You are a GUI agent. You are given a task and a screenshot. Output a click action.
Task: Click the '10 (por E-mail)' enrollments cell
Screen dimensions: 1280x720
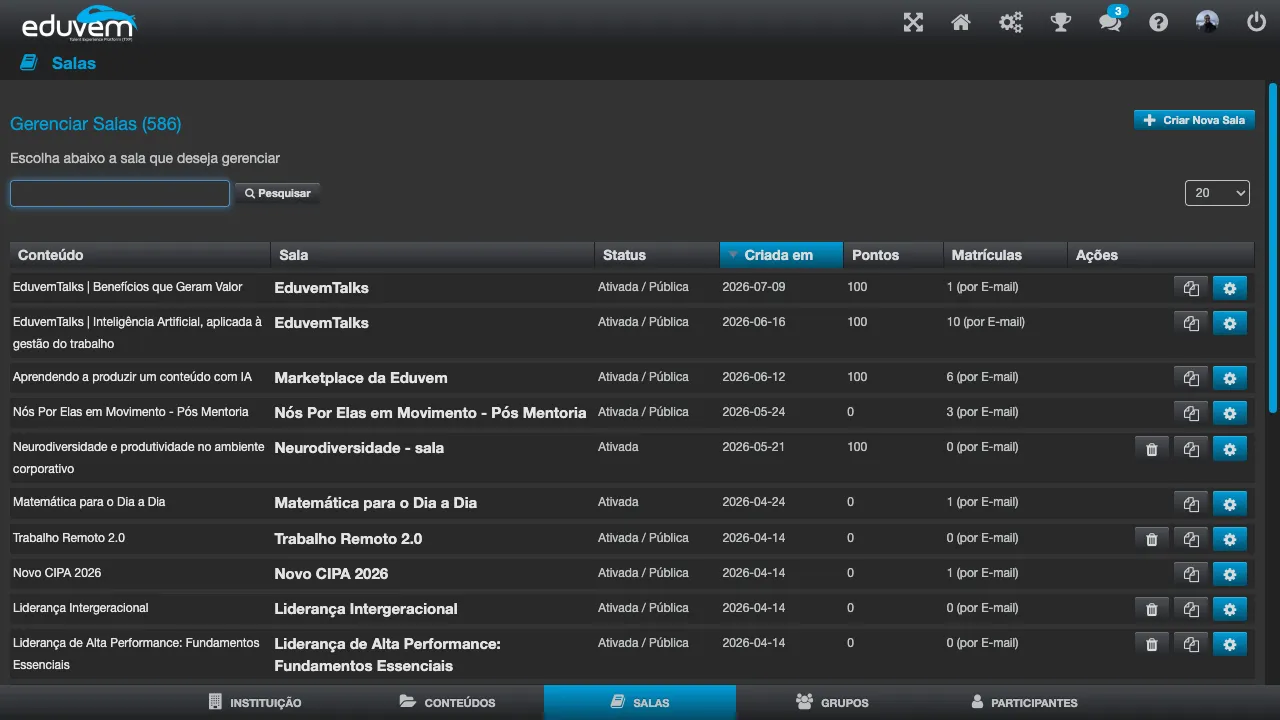pyautogui.click(x=986, y=322)
